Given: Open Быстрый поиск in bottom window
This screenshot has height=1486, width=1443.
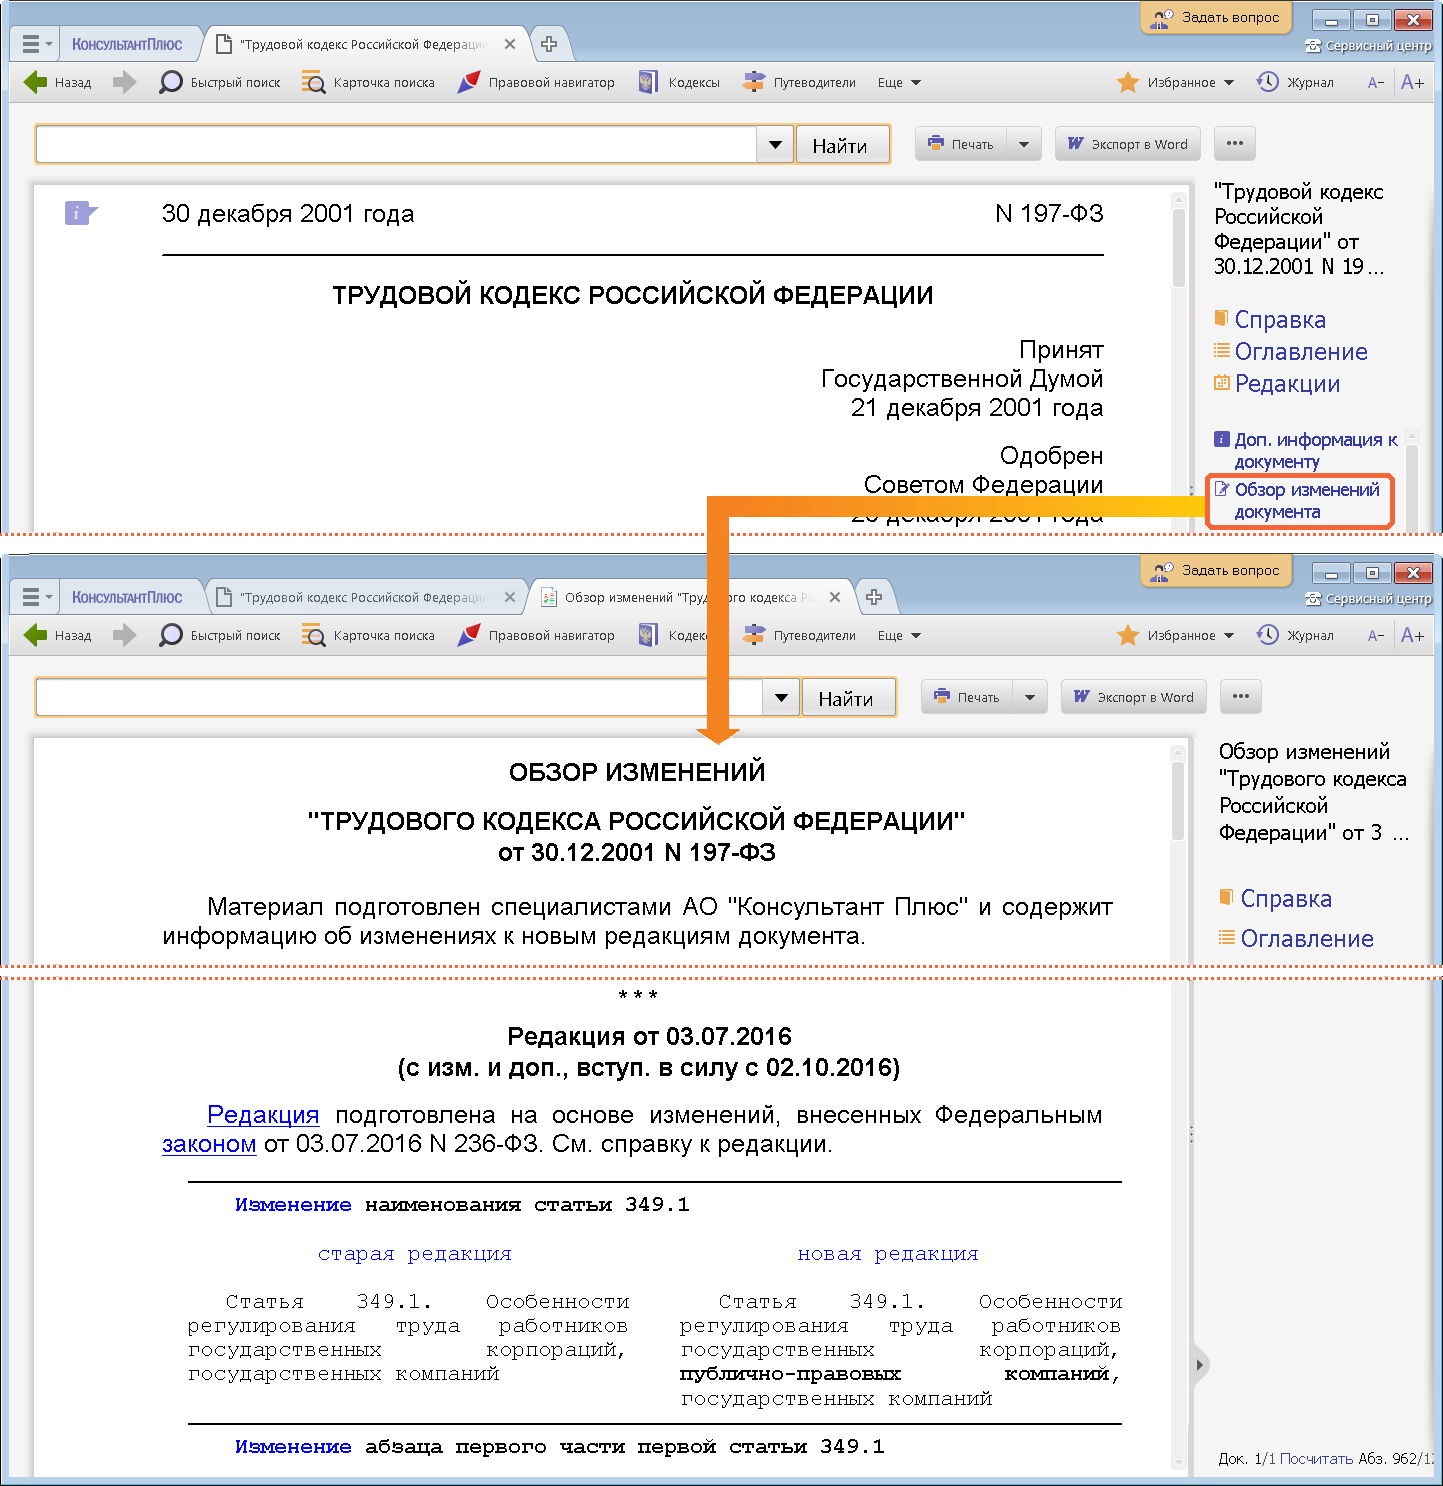Looking at the screenshot, I should point(220,635).
